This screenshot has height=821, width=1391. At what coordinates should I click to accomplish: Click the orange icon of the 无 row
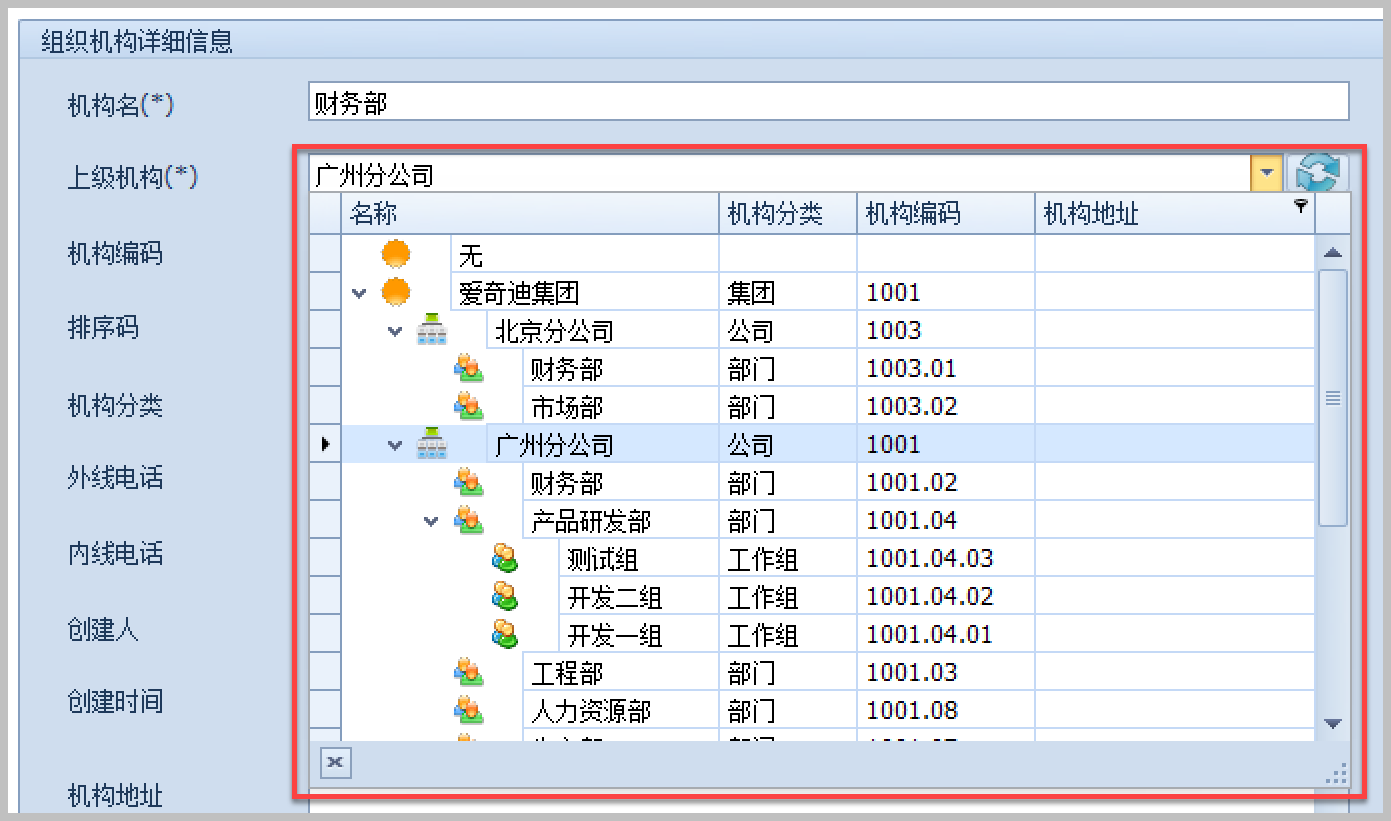(396, 255)
